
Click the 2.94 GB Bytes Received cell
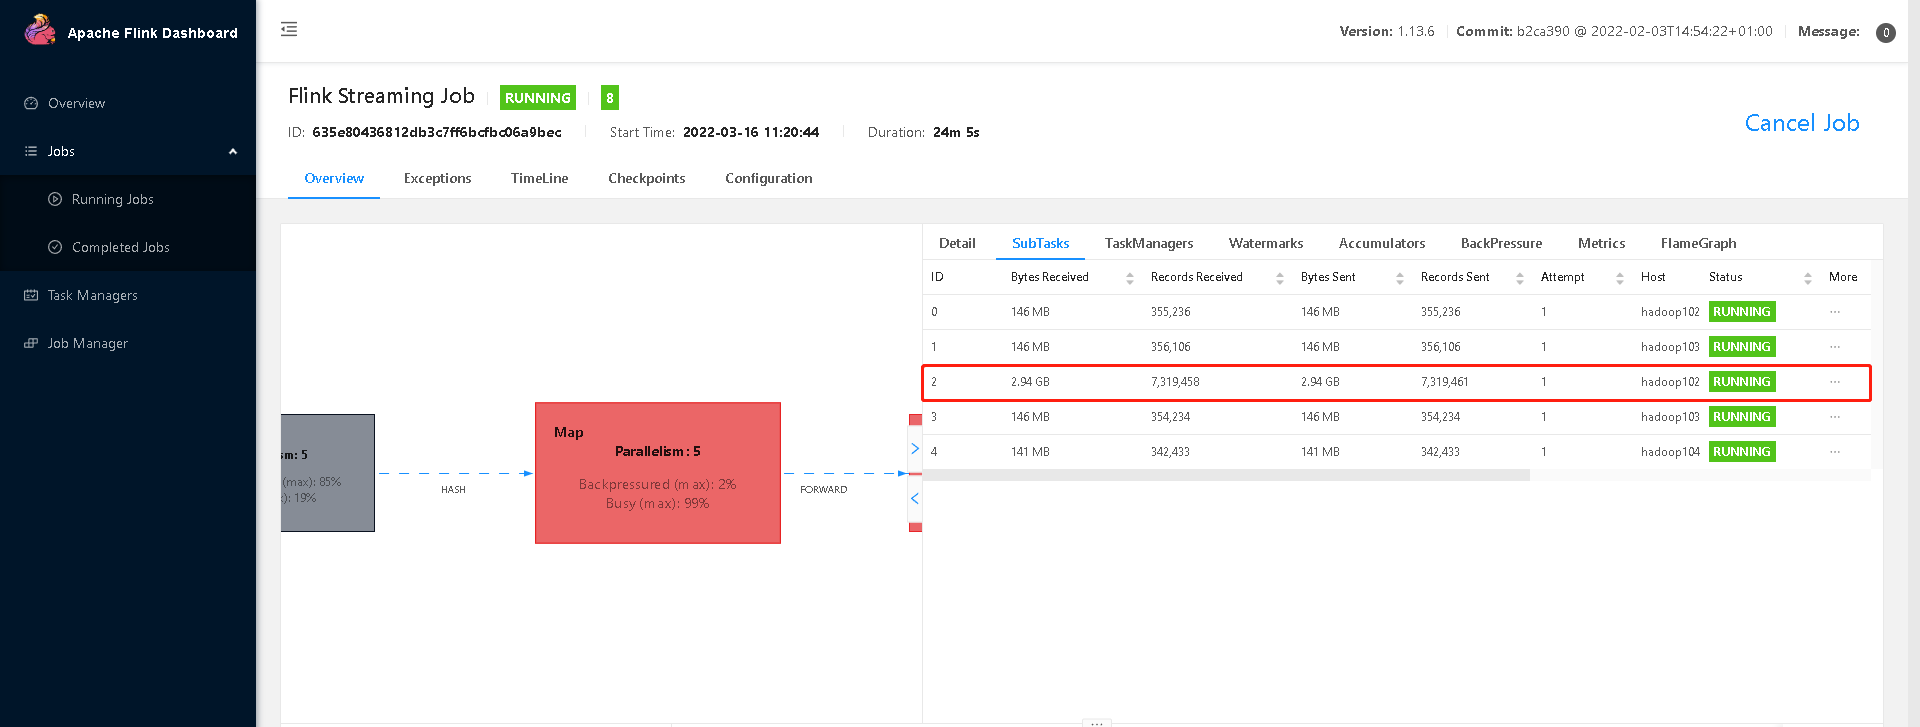tap(1030, 382)
